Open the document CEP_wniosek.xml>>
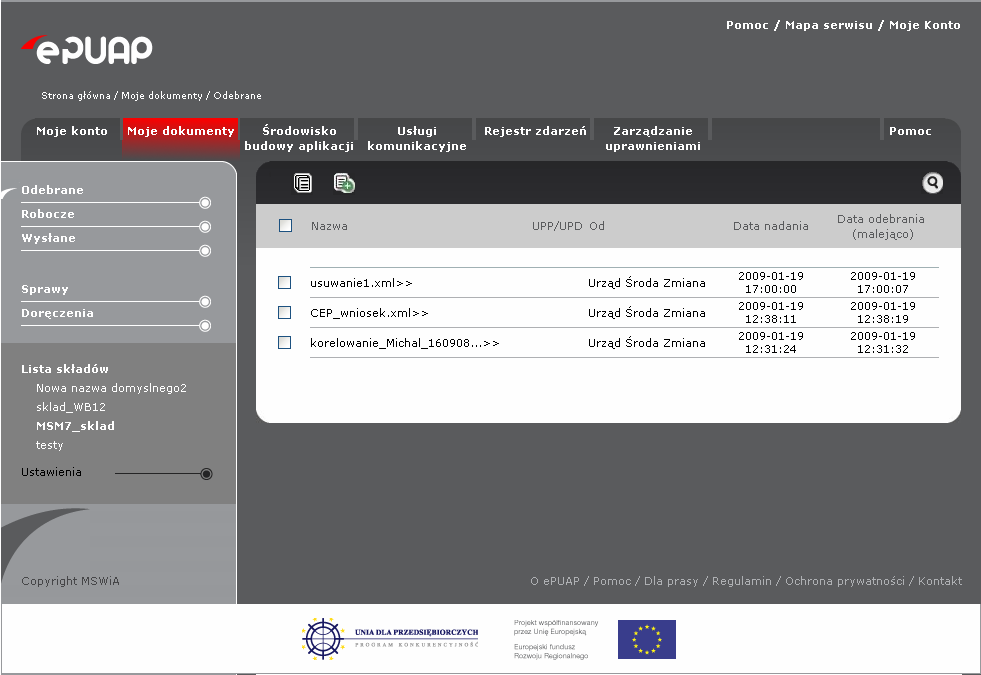This screenshot has height=675, width=981. (369, 313)
